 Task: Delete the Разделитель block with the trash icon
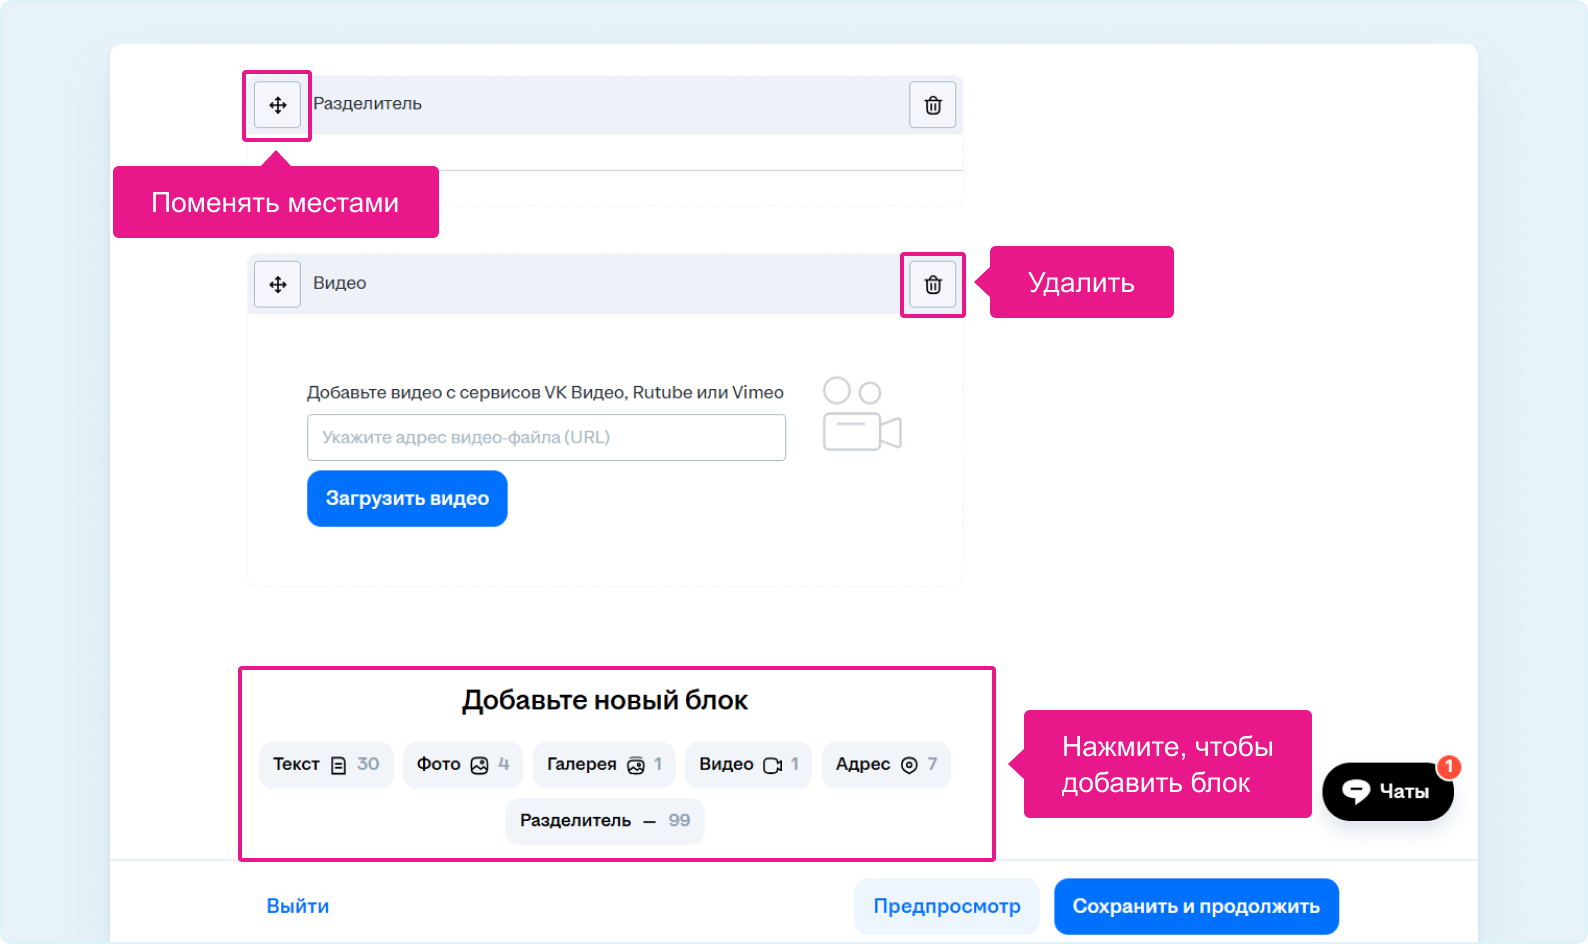pos(932,105)
